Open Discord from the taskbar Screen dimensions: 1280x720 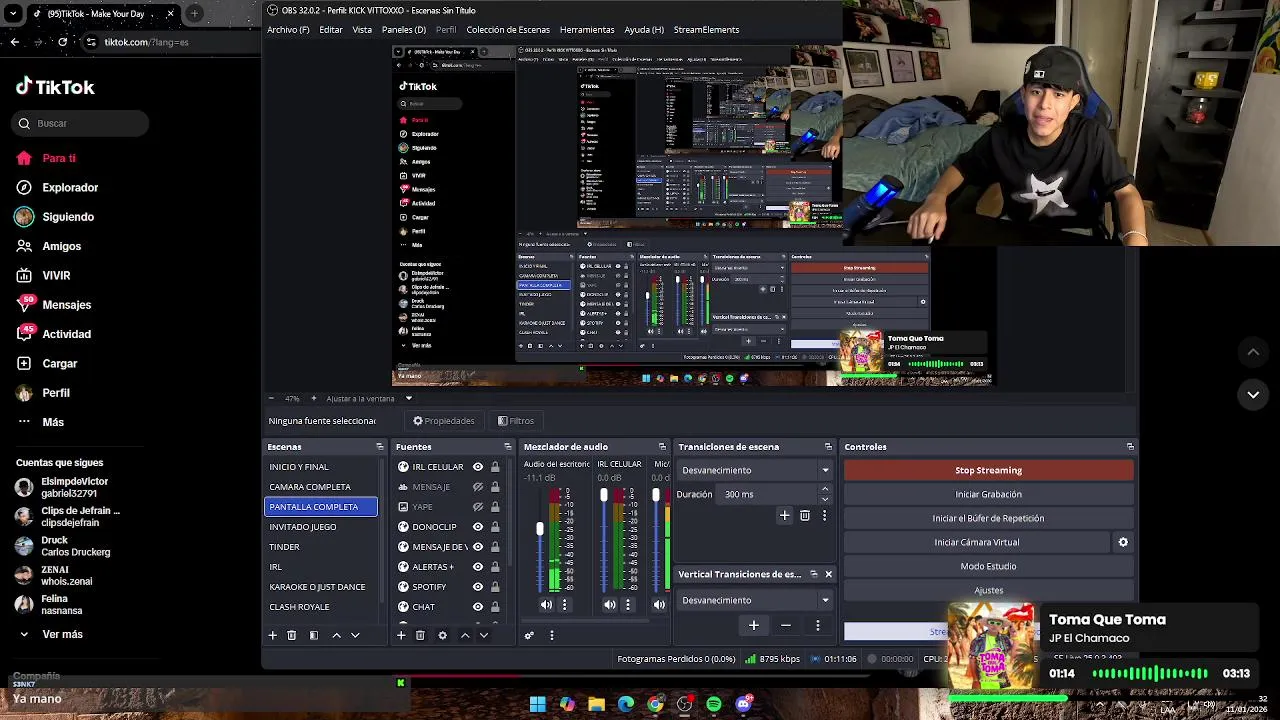[743, 704]
